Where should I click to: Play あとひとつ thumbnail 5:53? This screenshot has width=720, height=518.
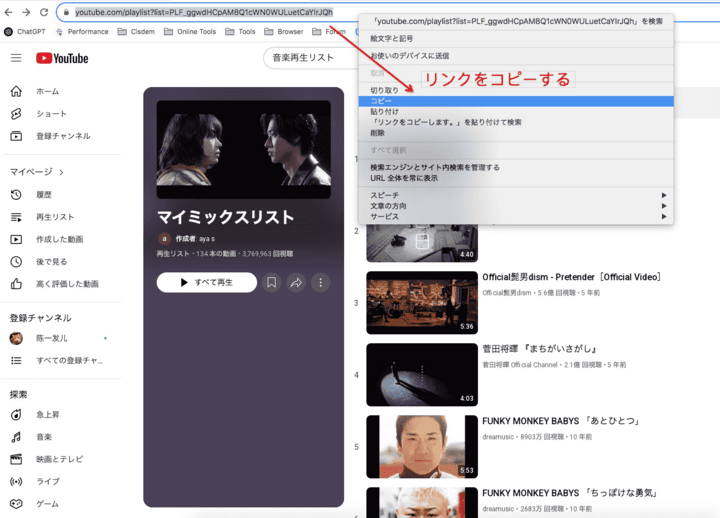(x=422, y=447)
